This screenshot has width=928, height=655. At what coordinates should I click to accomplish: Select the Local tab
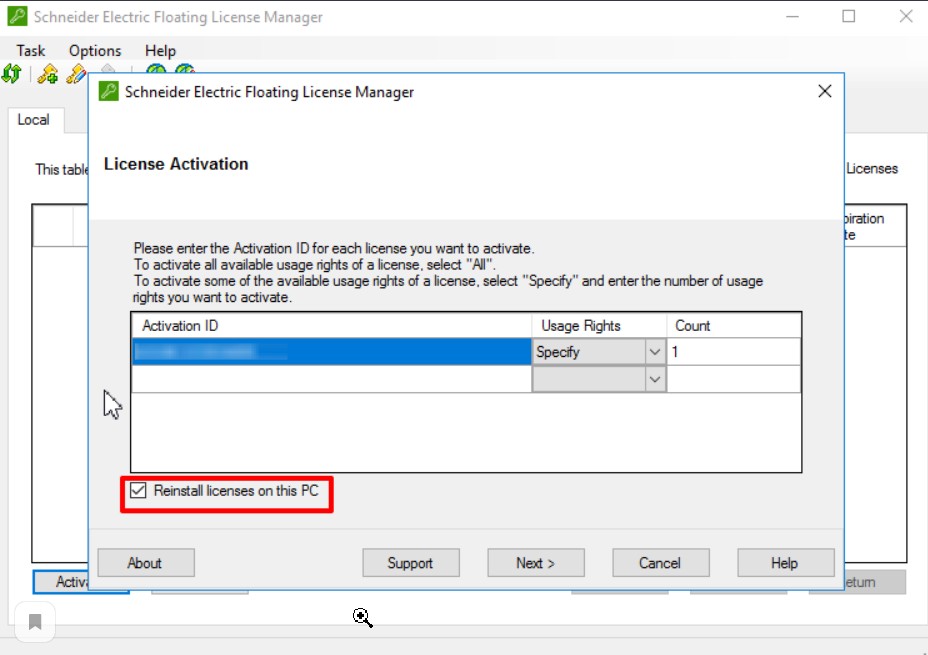coord(34,120)
